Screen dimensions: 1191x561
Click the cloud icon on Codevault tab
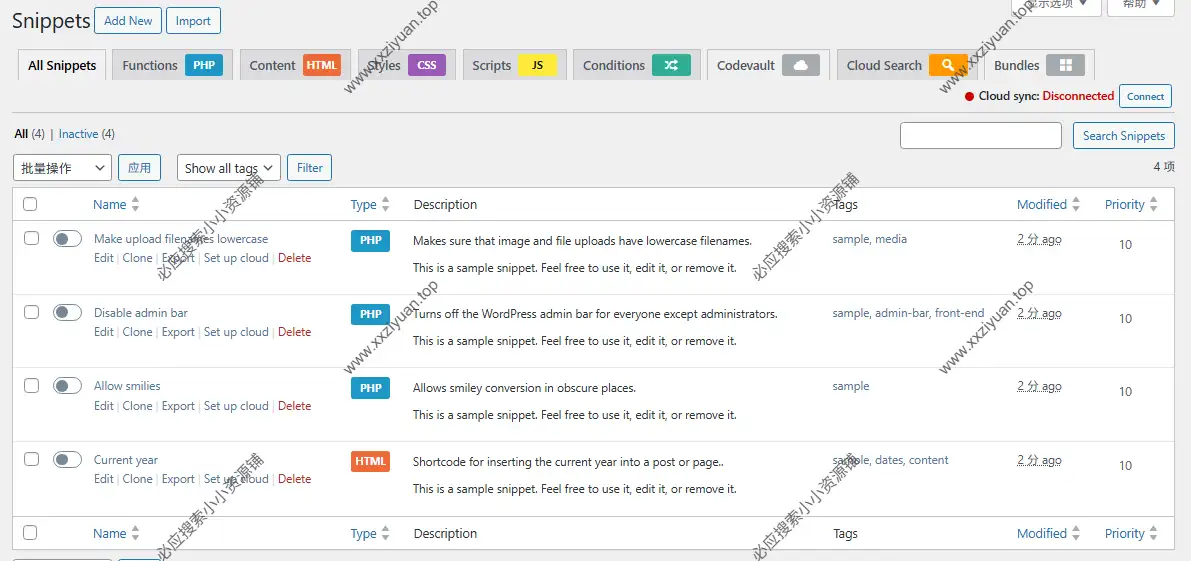pyautogui.click(x=801, y=65)
